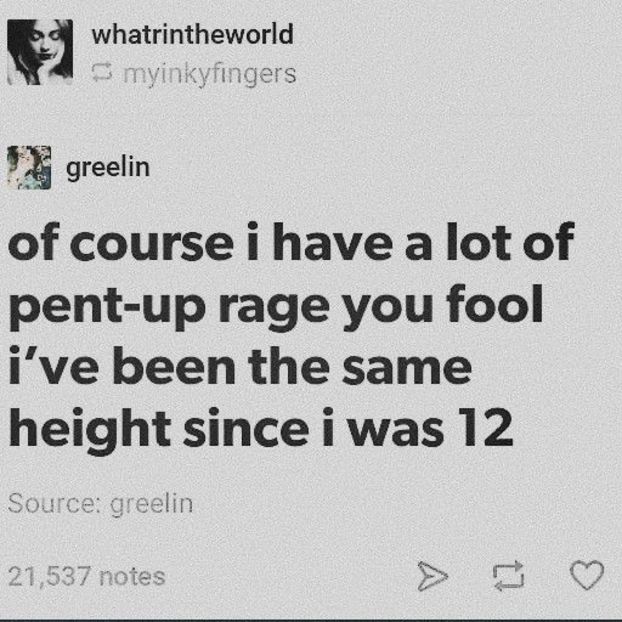This screenshot has height=622, width=622.
Task: Click the text line 'pent-up rage you fool'
Action: coord(276,307)
